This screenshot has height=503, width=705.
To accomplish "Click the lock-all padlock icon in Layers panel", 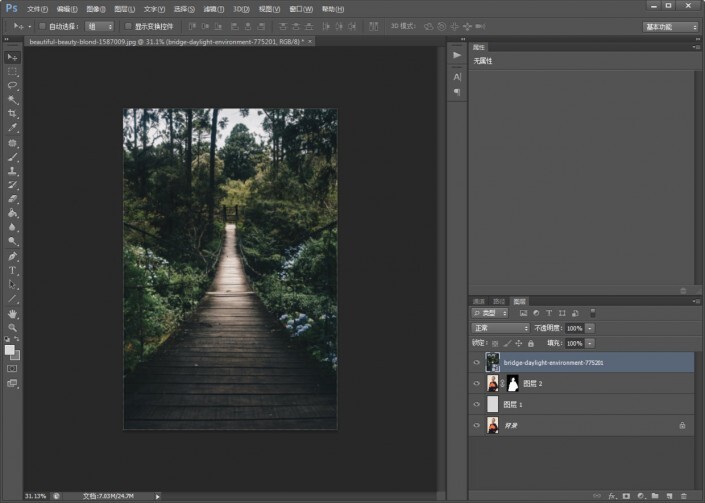I will click(x=530, y=343).
